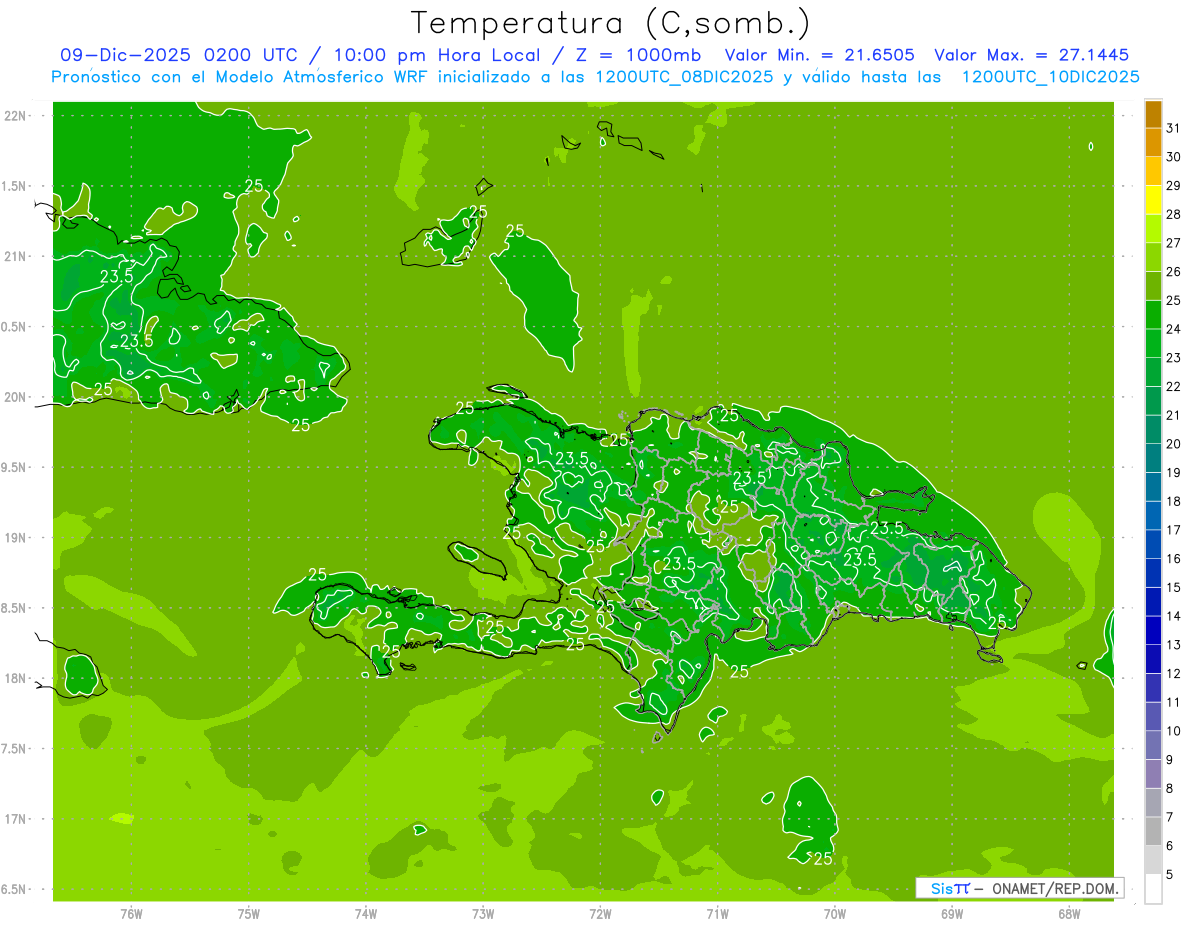Image resolution: width=1200 pixels, height=927 pixels.
Task: Click the '28' colorbar label
Action: 1173,215
